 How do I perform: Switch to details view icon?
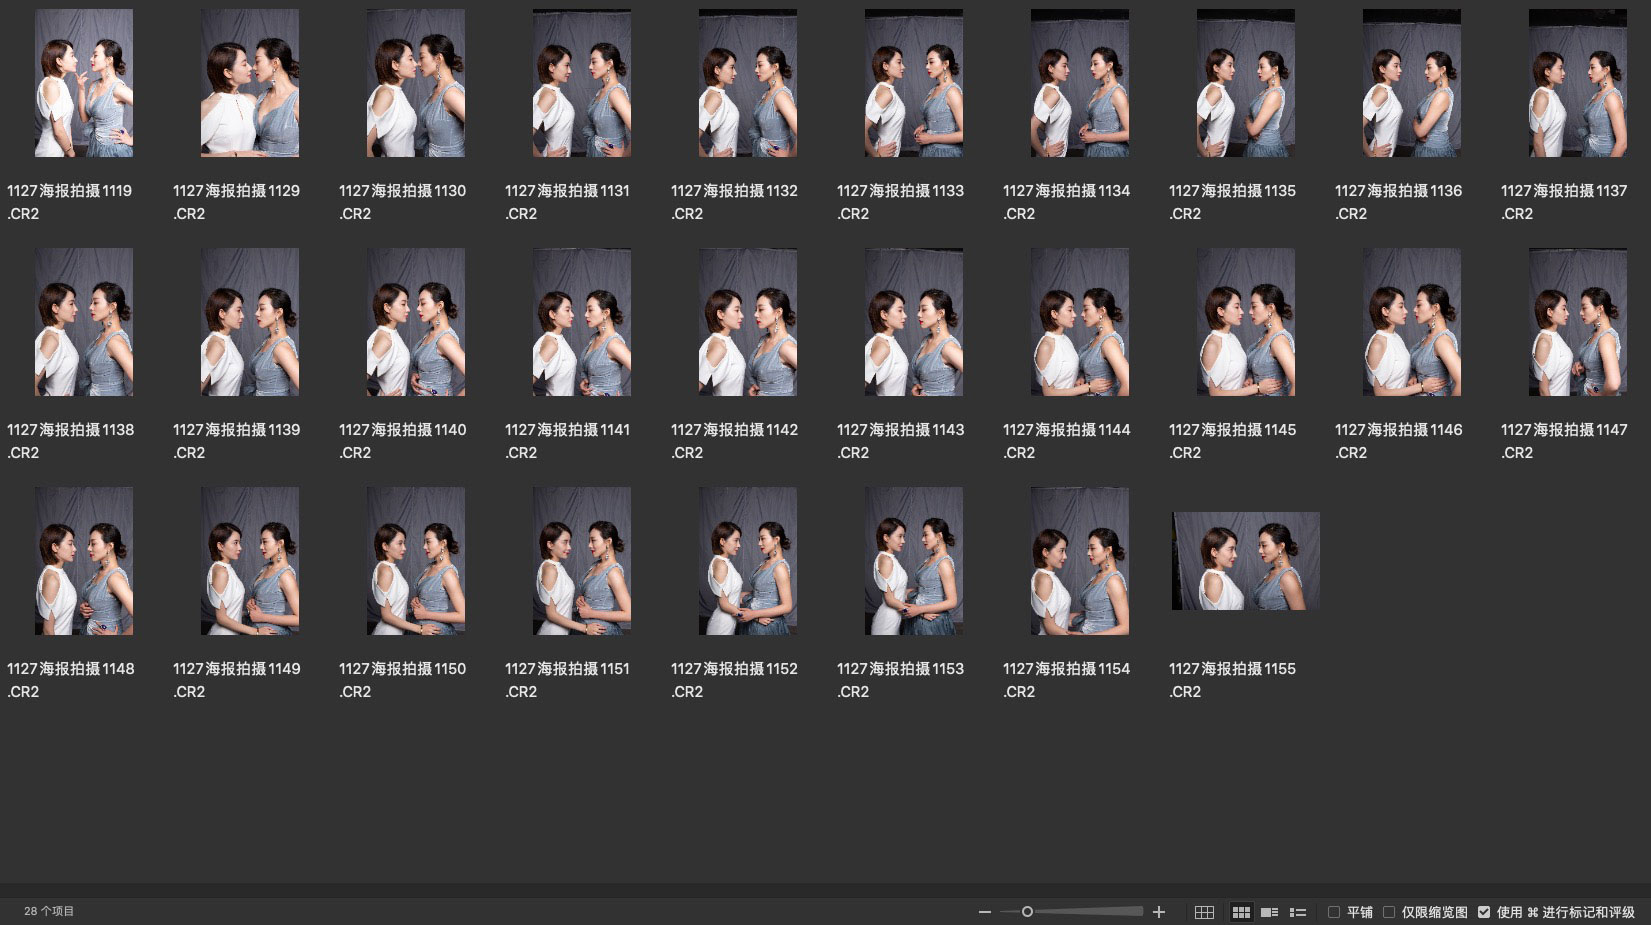coord(1270,912)
